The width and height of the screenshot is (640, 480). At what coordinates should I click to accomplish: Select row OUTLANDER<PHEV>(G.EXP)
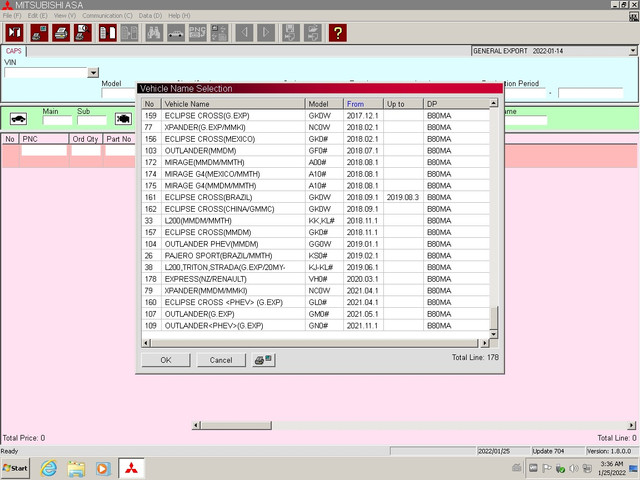316,326
